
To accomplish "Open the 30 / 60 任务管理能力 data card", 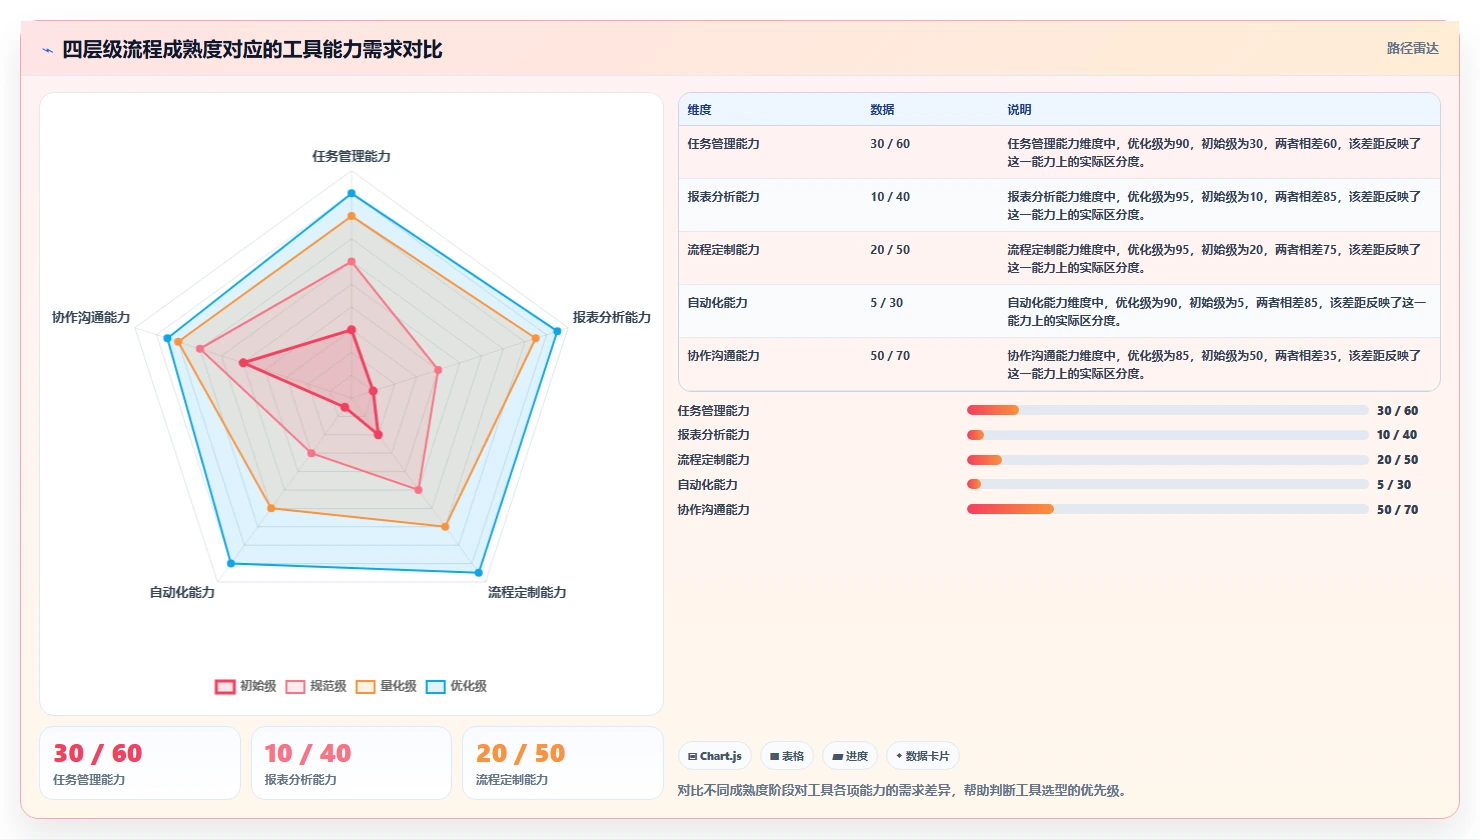I will (140, 763).
